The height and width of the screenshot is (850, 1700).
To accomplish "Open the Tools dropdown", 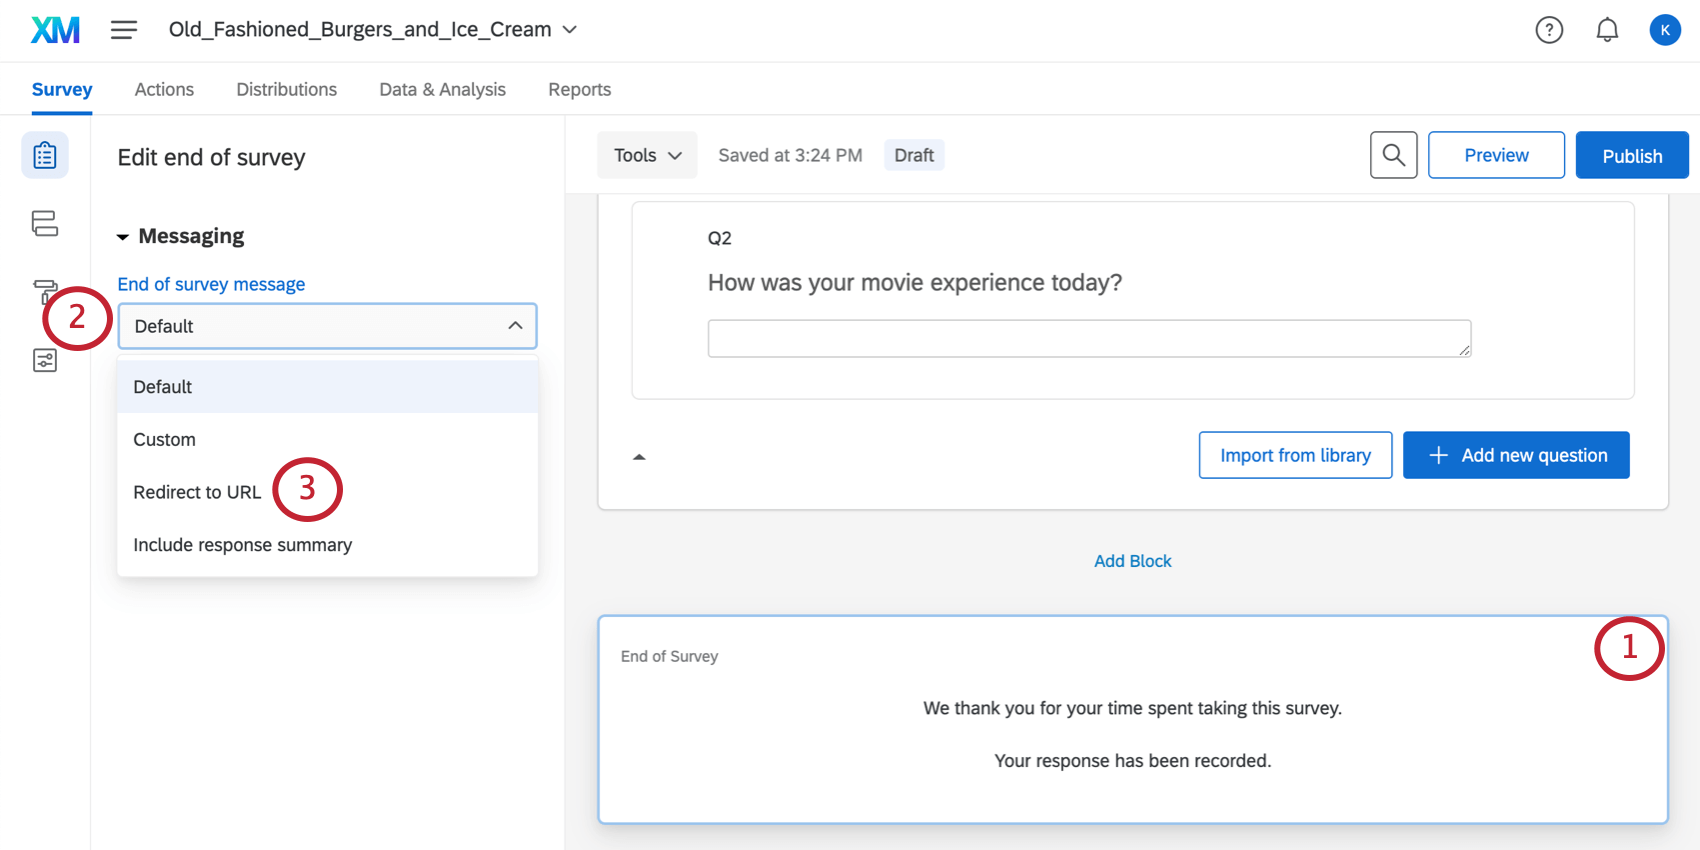I will [647, 155].
